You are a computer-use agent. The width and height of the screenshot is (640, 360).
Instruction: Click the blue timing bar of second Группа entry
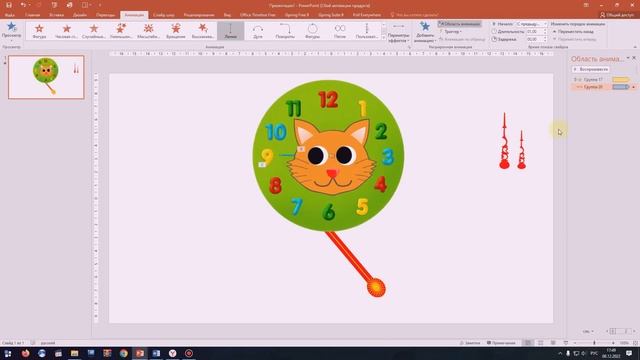(x=620, y=87)
